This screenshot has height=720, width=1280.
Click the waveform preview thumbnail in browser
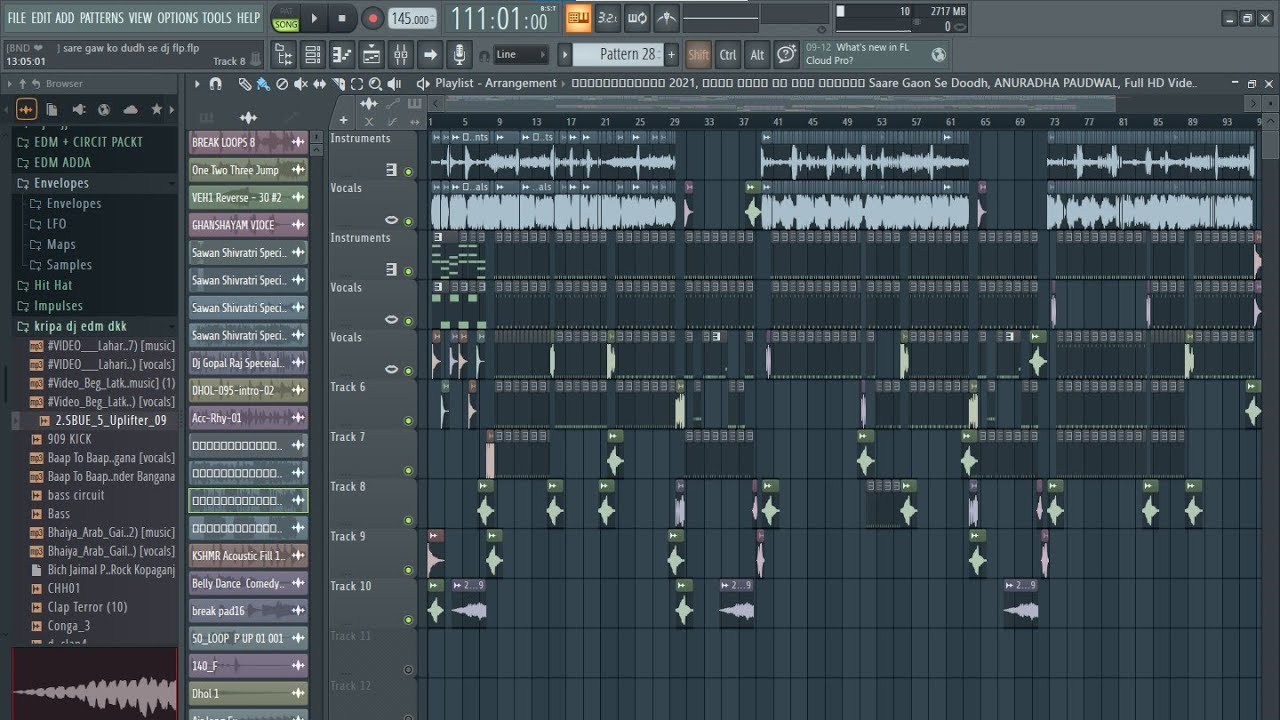point(94,684)
